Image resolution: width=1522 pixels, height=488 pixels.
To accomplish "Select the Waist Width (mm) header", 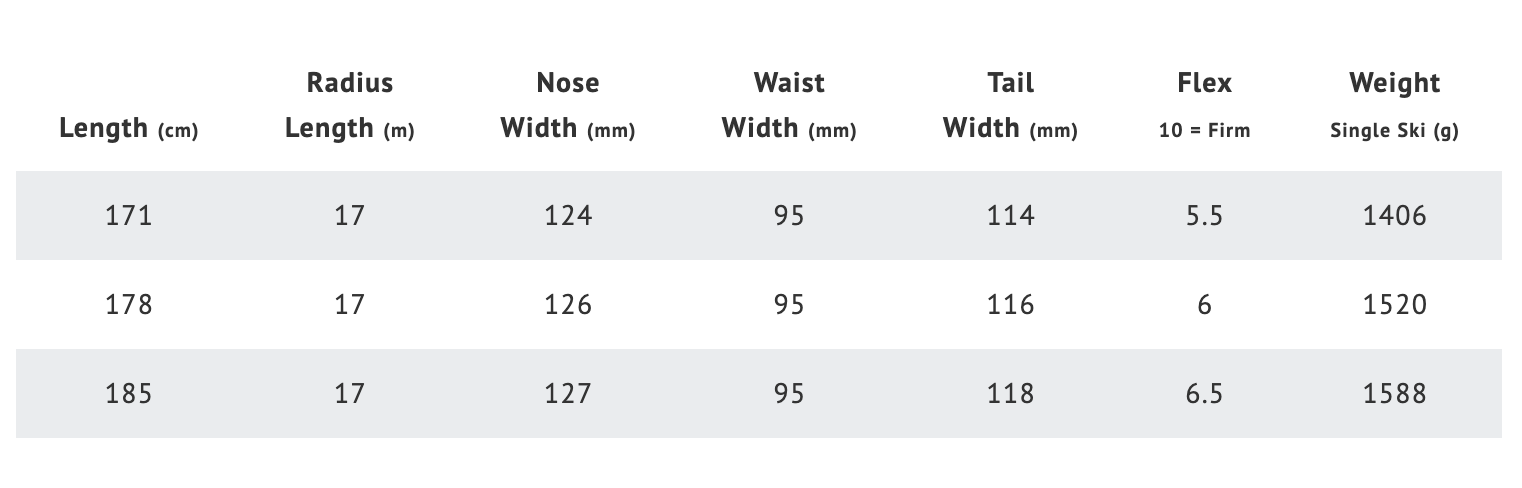I will [789, 106].
